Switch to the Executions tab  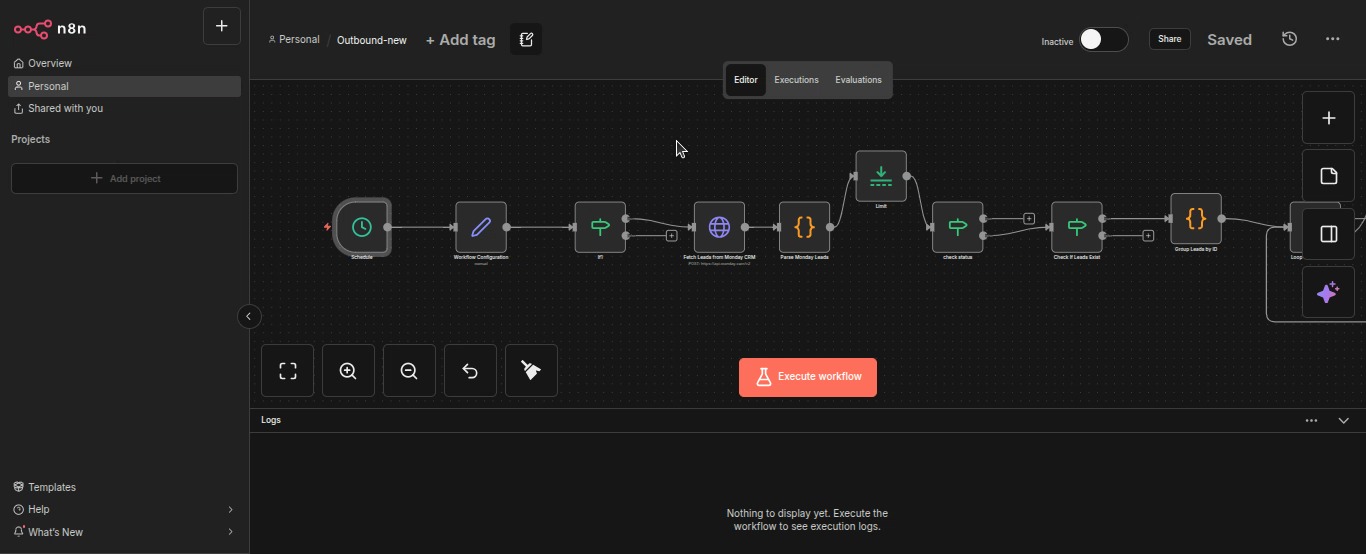click(797, 80)
